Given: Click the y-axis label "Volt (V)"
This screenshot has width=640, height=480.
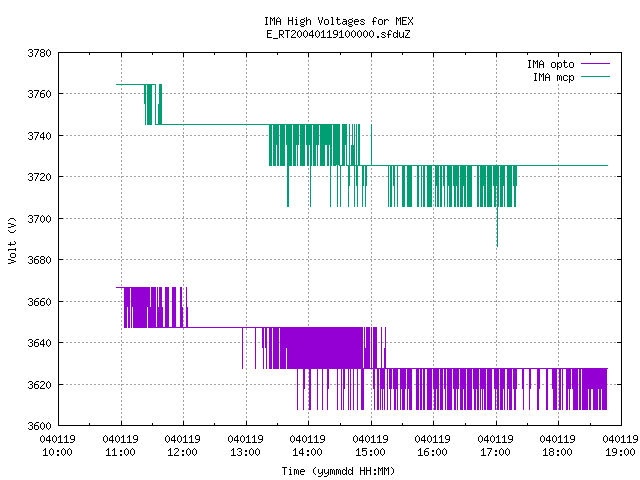Looking at the screenshot, I should click(x=12, y=240).
